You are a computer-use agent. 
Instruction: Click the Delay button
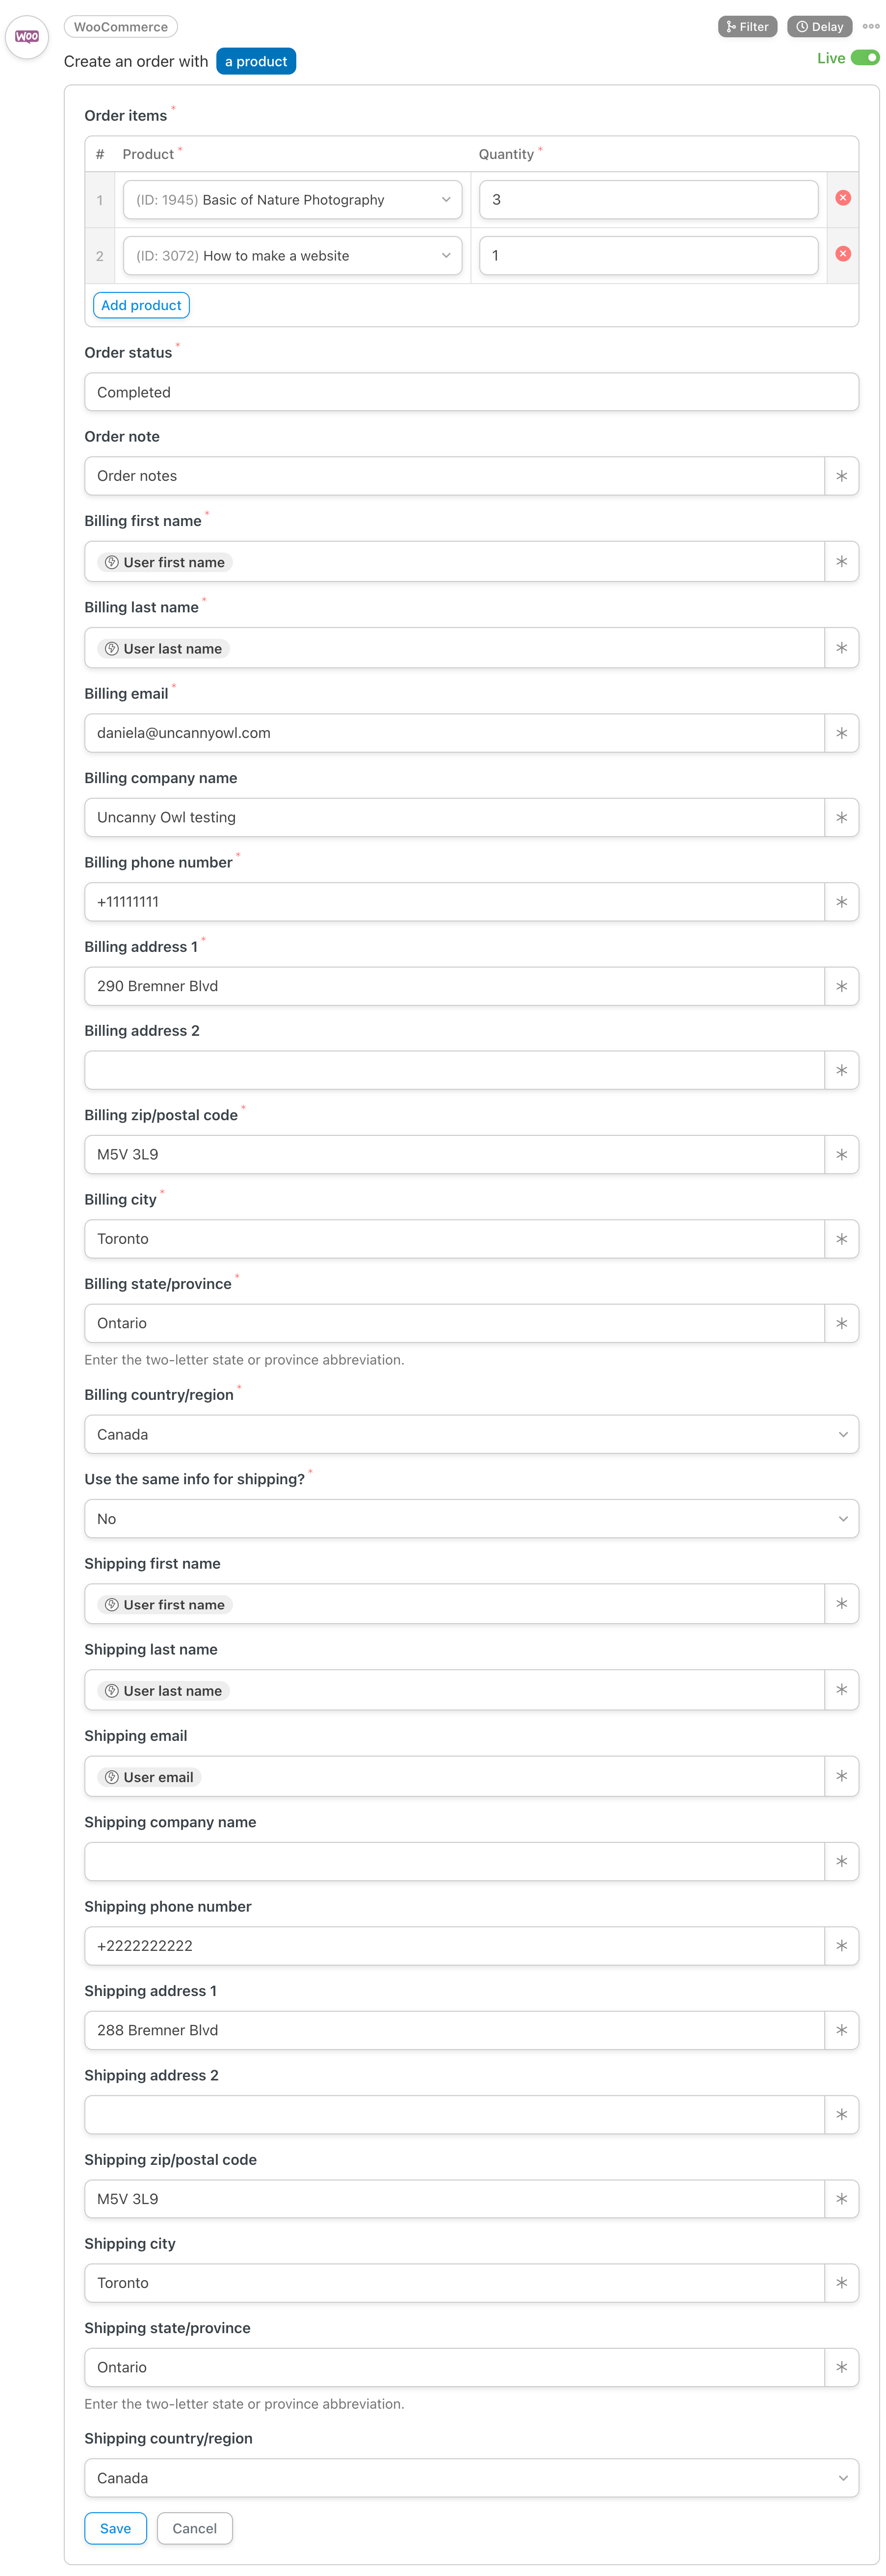pos(819,27)
